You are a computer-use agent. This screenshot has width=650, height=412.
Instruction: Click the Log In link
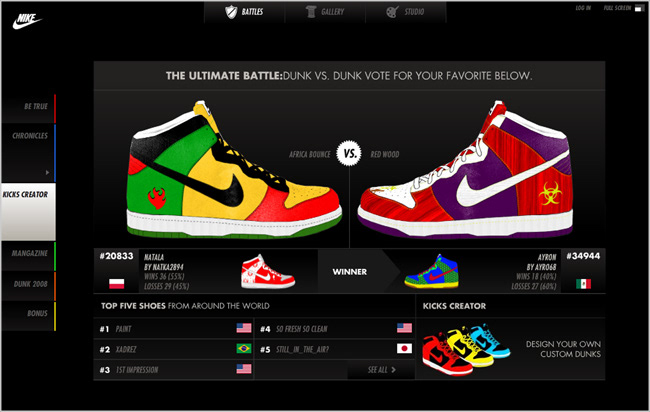(583, 8)
